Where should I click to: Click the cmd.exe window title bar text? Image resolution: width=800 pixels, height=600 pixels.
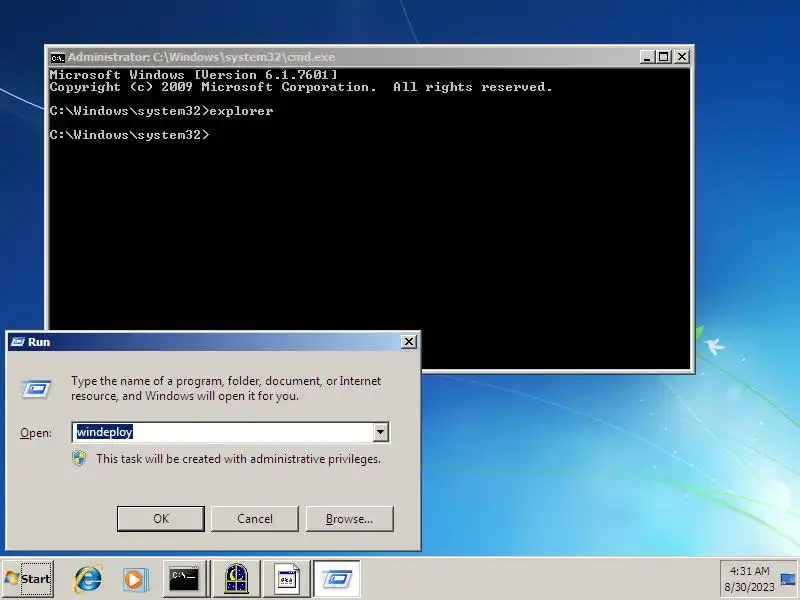pyautogui.click(x=201, y=57)
